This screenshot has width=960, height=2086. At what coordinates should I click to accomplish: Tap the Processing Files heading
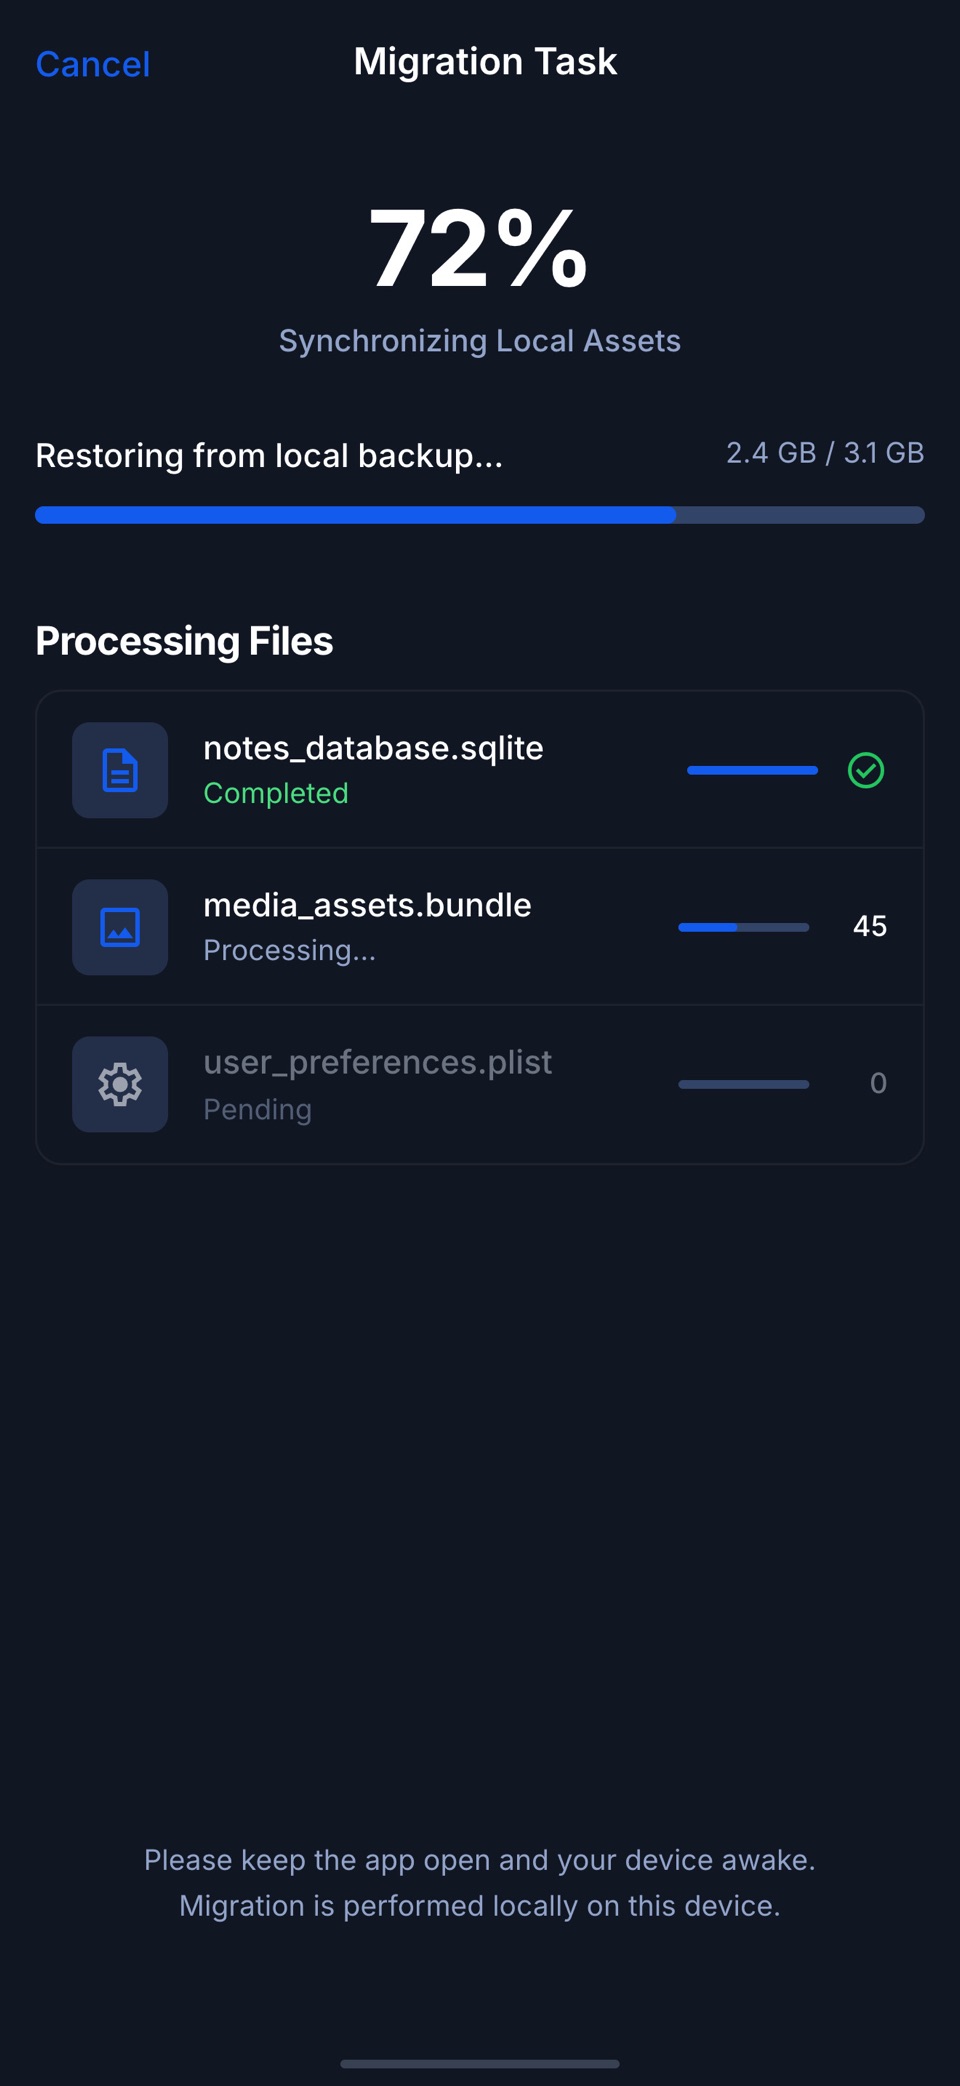click(x=184, y=641)
